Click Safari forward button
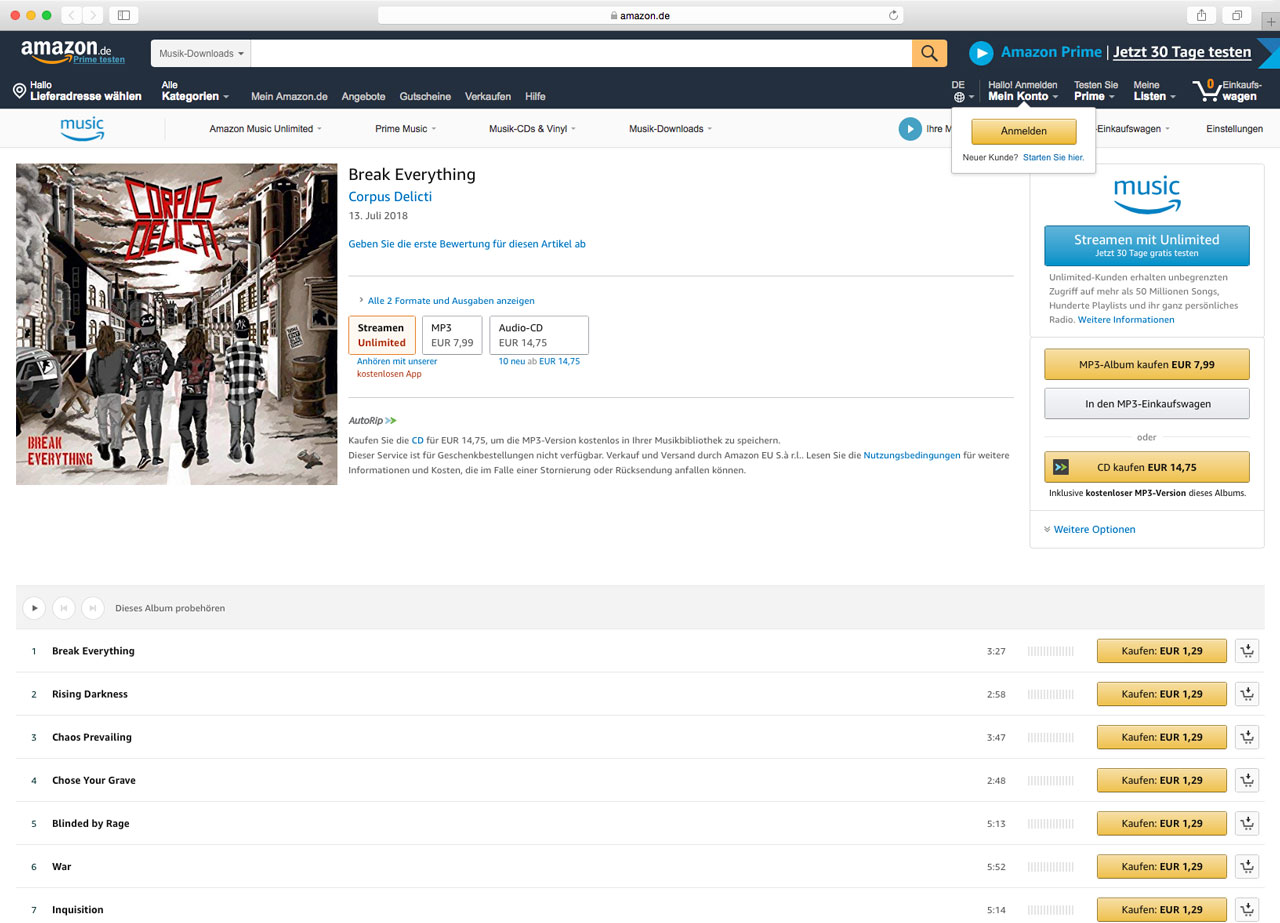Image resolution: width=1280 pixels, height=923 pixels. click(x=94, y=15)
